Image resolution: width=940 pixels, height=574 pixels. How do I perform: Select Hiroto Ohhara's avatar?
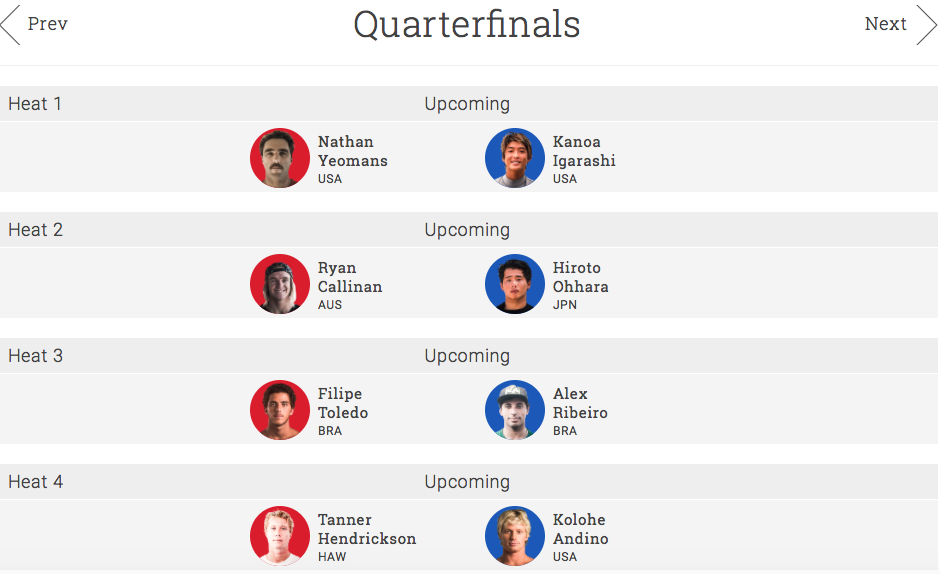coord(515,284)
